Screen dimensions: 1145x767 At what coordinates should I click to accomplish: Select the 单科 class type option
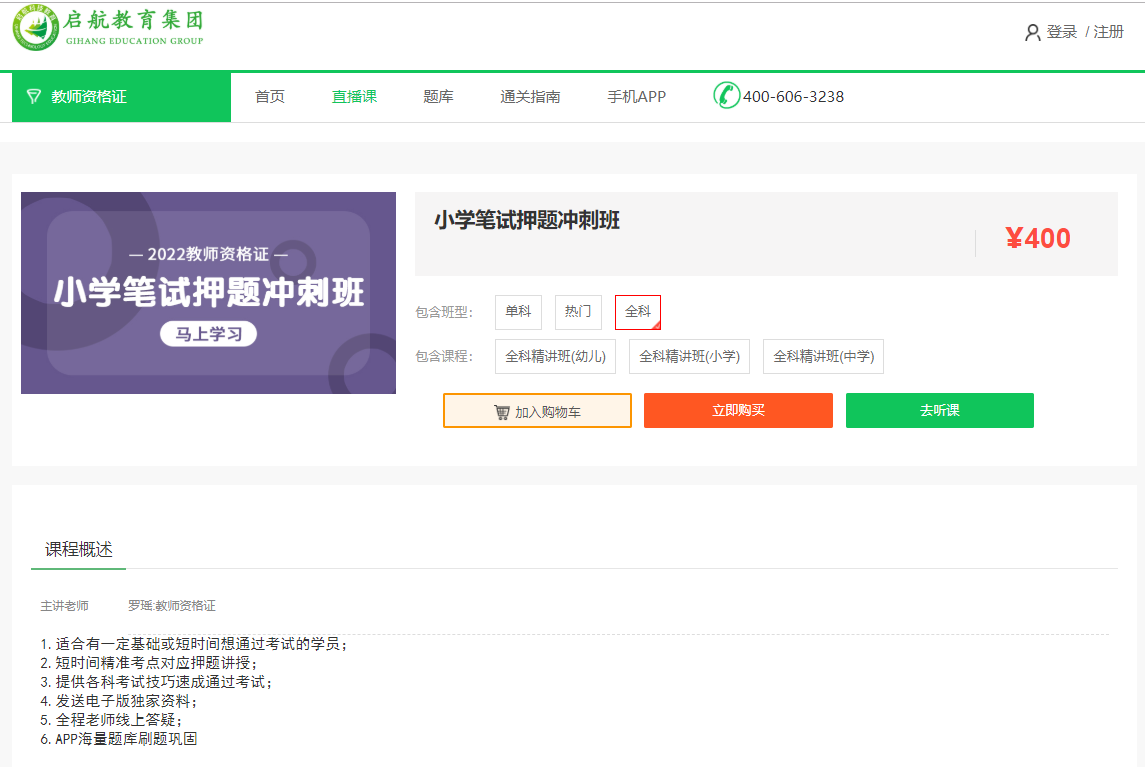coord(518,312)
